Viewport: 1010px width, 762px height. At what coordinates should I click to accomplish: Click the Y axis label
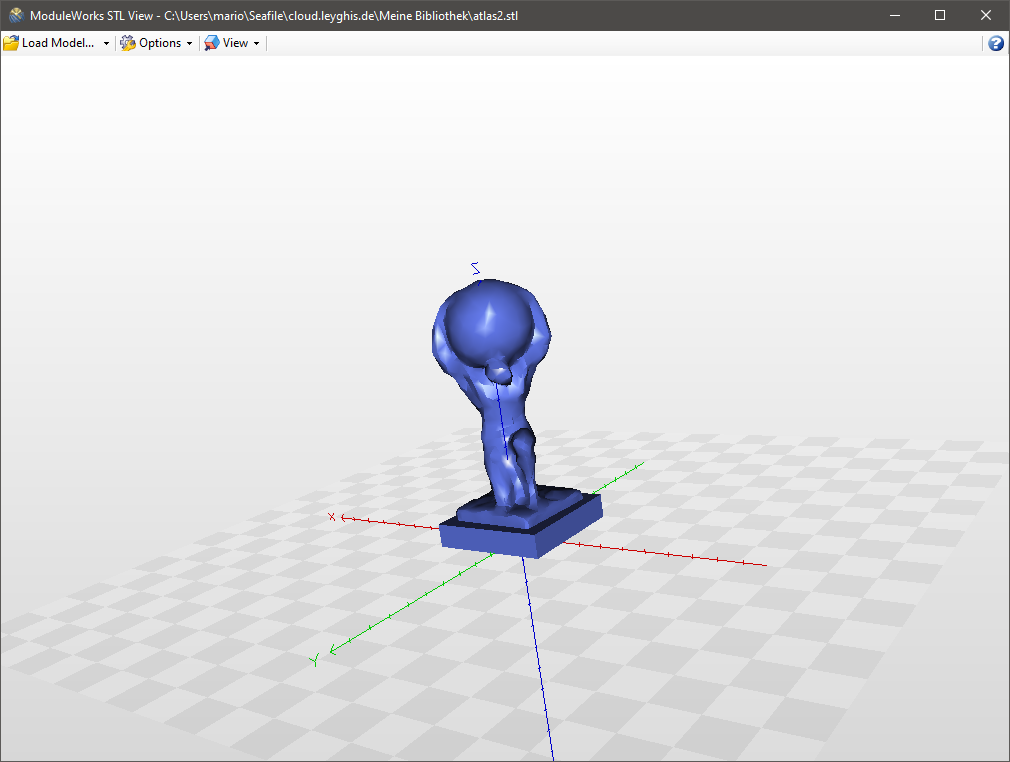(315, 660)
